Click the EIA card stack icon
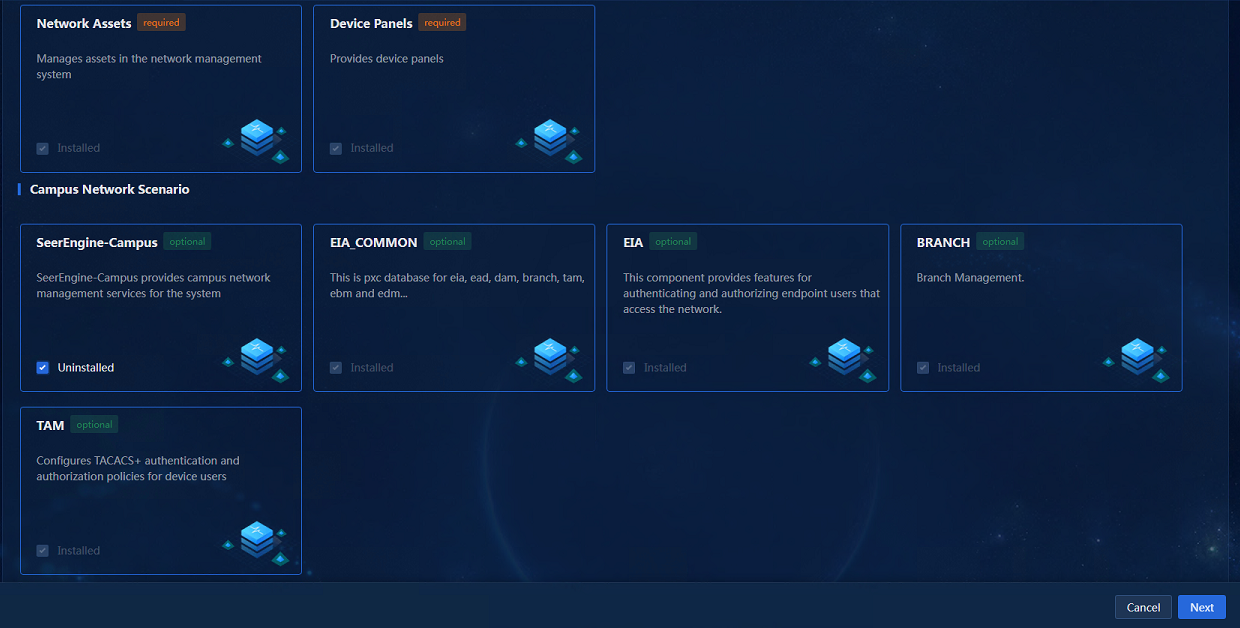This screenshot has width=1240, height=628. point(843,360)
